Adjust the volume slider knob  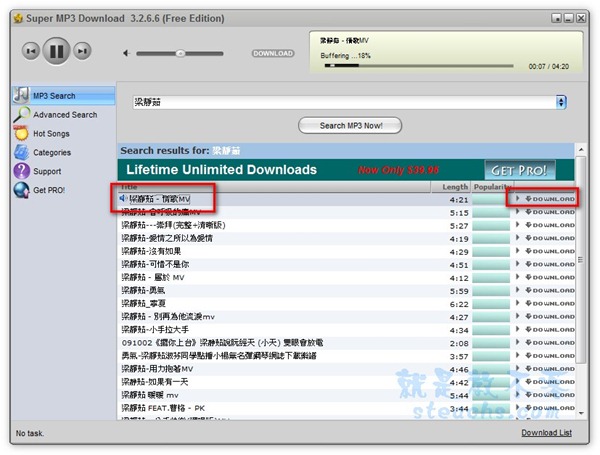tap(180, 53)
